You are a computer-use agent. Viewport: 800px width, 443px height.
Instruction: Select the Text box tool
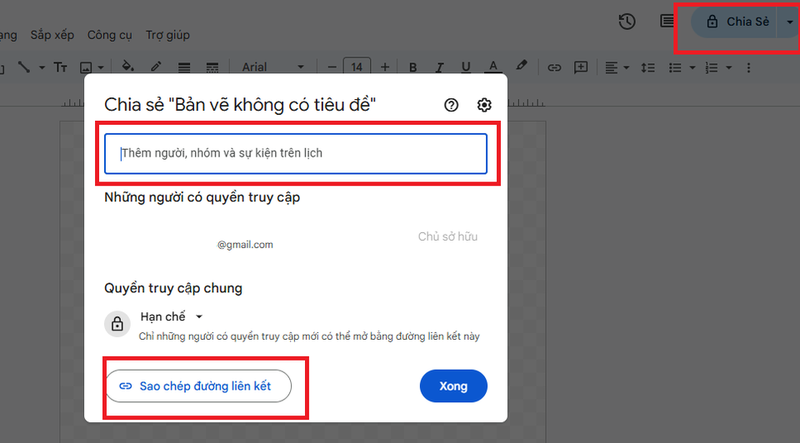pyautogui.click(x=60, y=67)
